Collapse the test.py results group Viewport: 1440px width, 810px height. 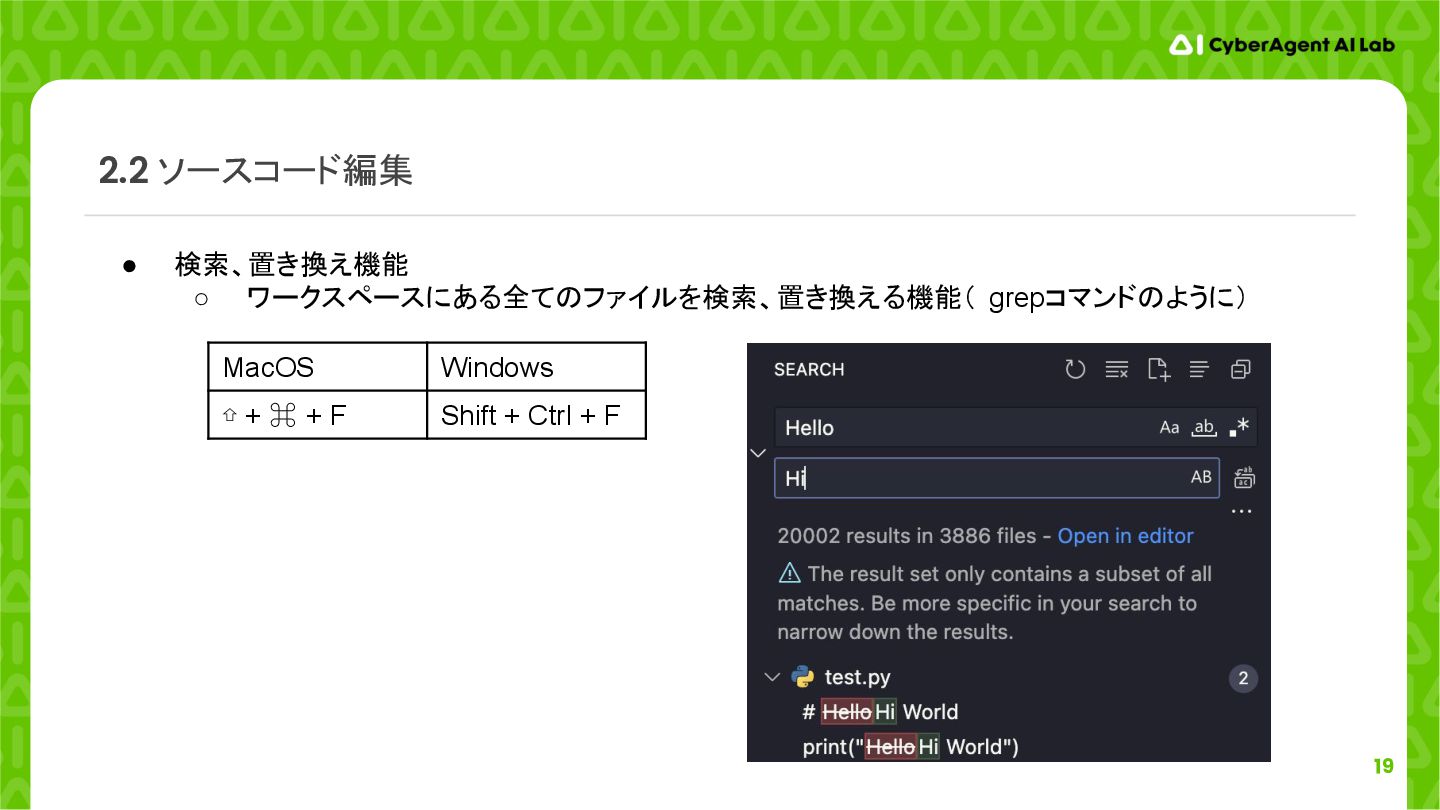click(x=772, y=677)
